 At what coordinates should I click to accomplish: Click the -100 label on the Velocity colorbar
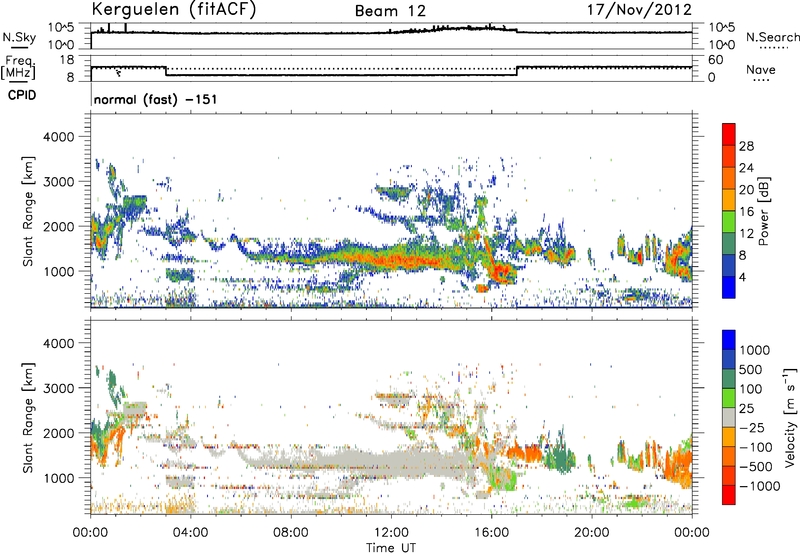755,447
